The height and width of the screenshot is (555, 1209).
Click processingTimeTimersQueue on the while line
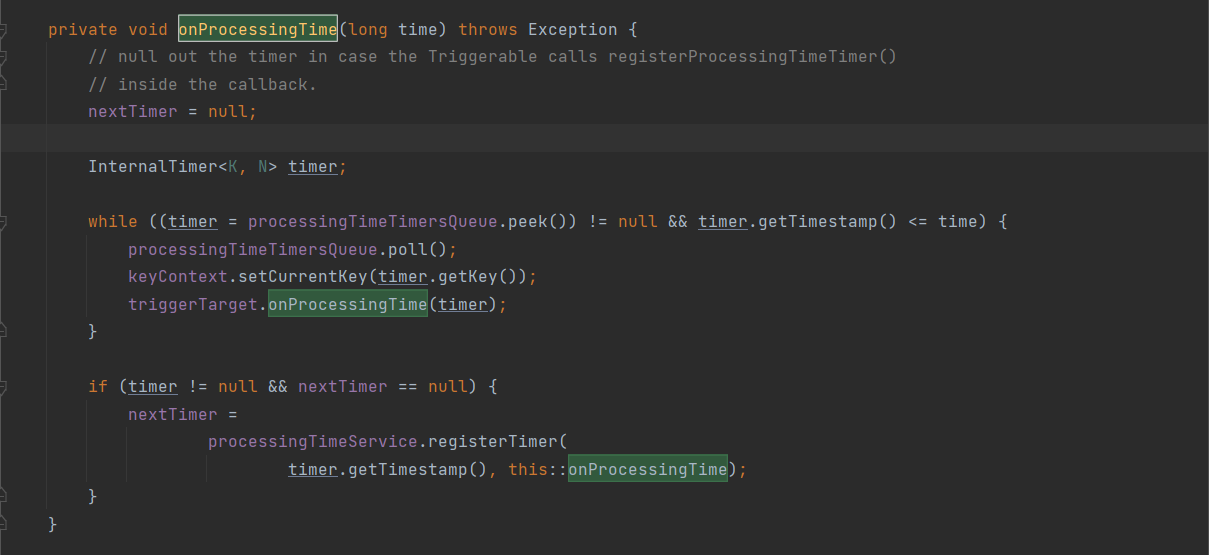(x=373, y=221)
